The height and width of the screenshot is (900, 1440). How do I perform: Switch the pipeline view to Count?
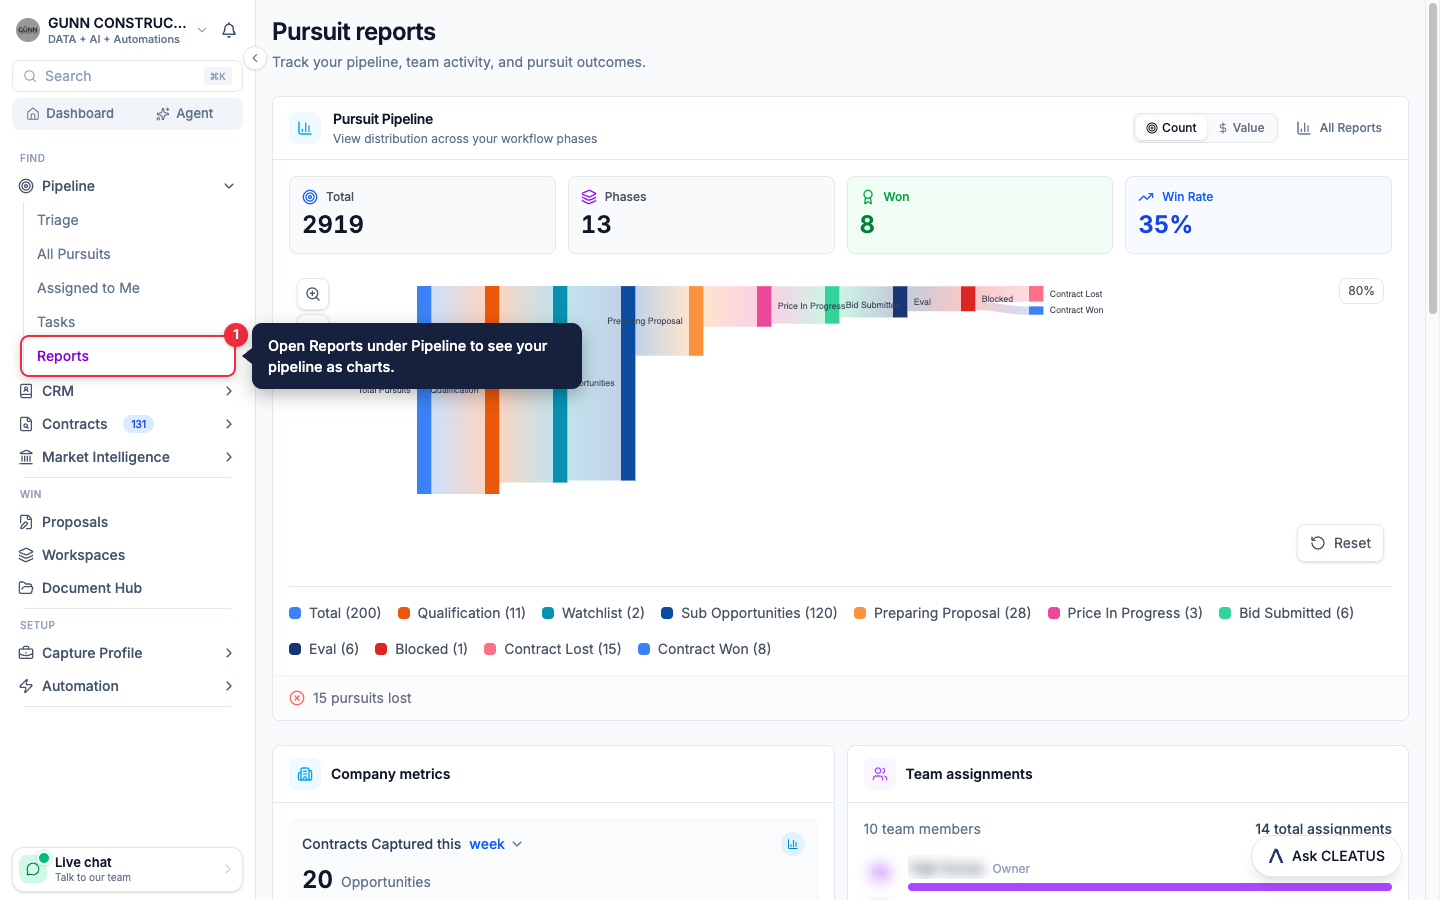[1171, 128]
